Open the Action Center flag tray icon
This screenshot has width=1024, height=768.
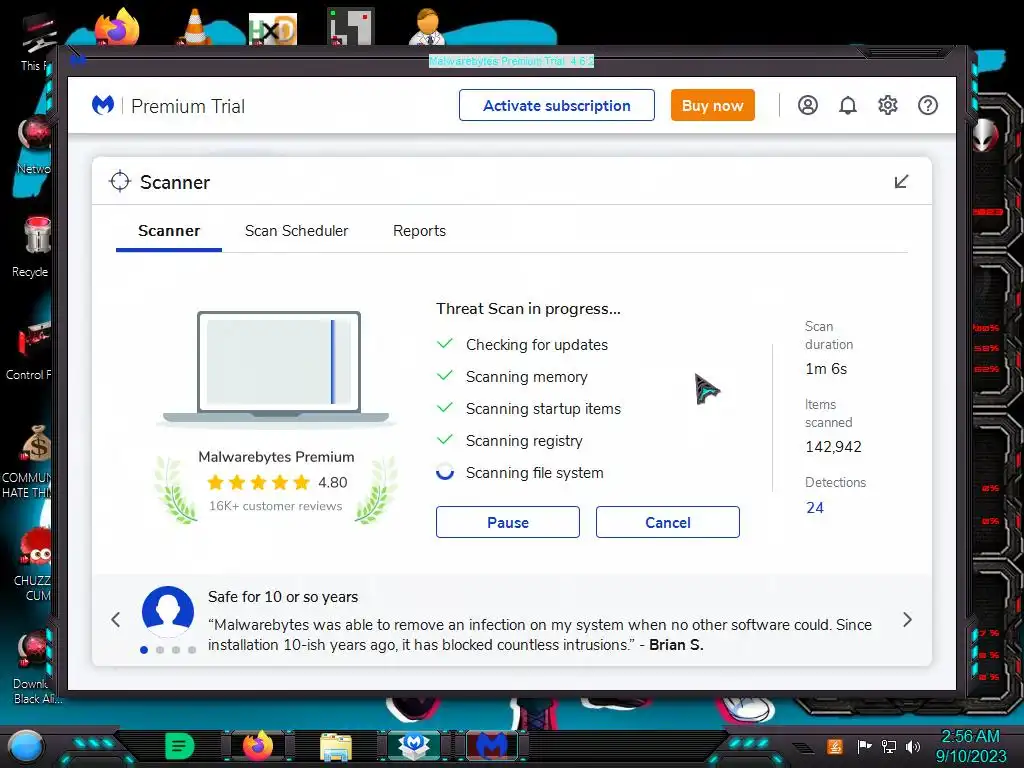click(x=864, y=746)
